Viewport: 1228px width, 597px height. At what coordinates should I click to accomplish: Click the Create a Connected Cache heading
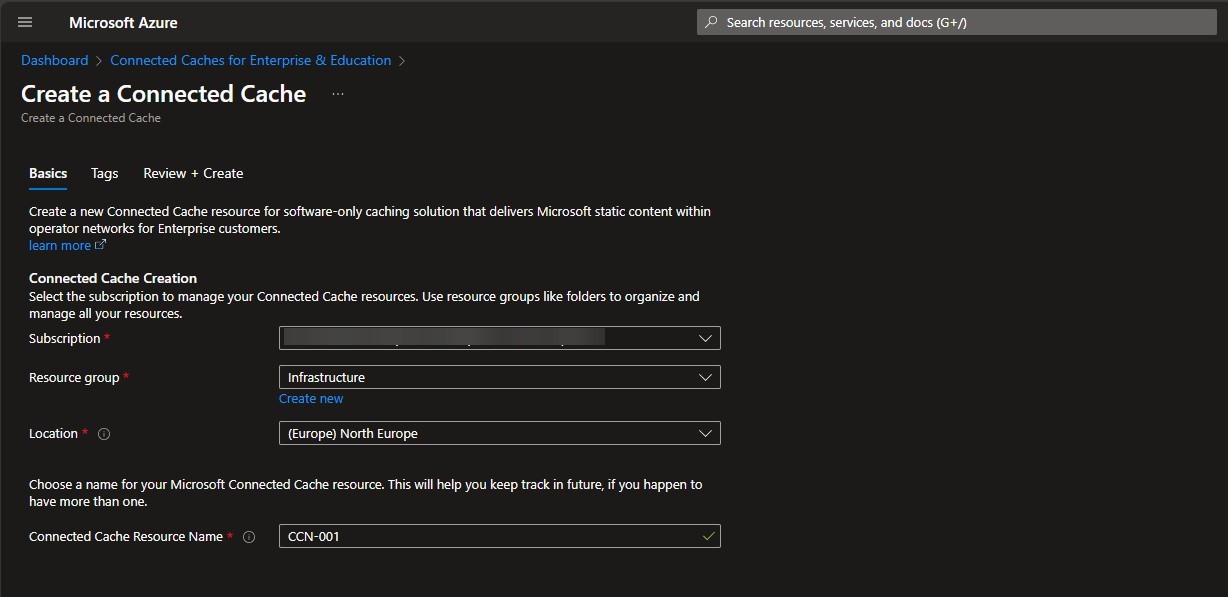click(x=164, y=94)
